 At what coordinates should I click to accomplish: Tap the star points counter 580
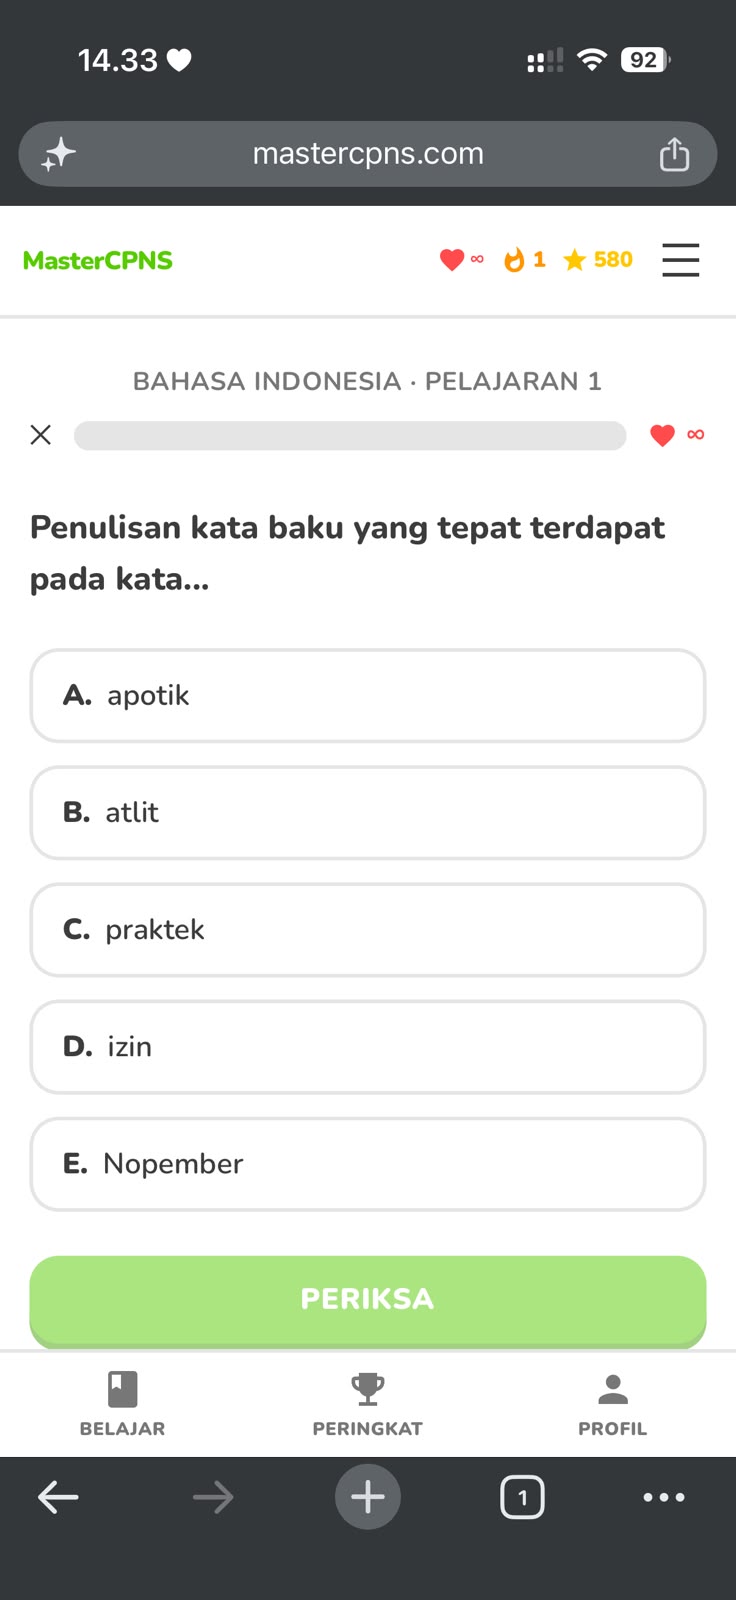tap(598, 260)
